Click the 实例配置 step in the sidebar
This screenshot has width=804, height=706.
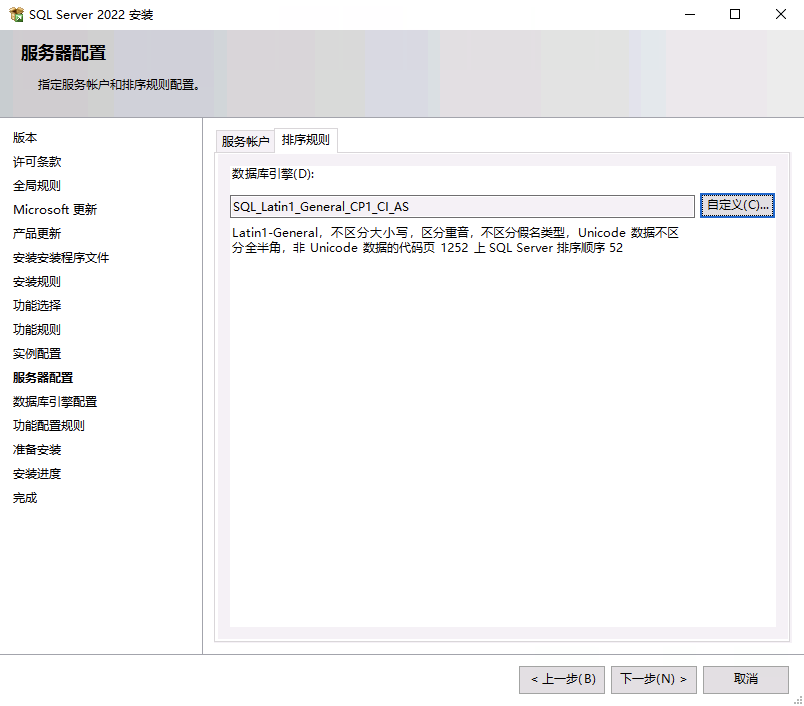point(37,354)
